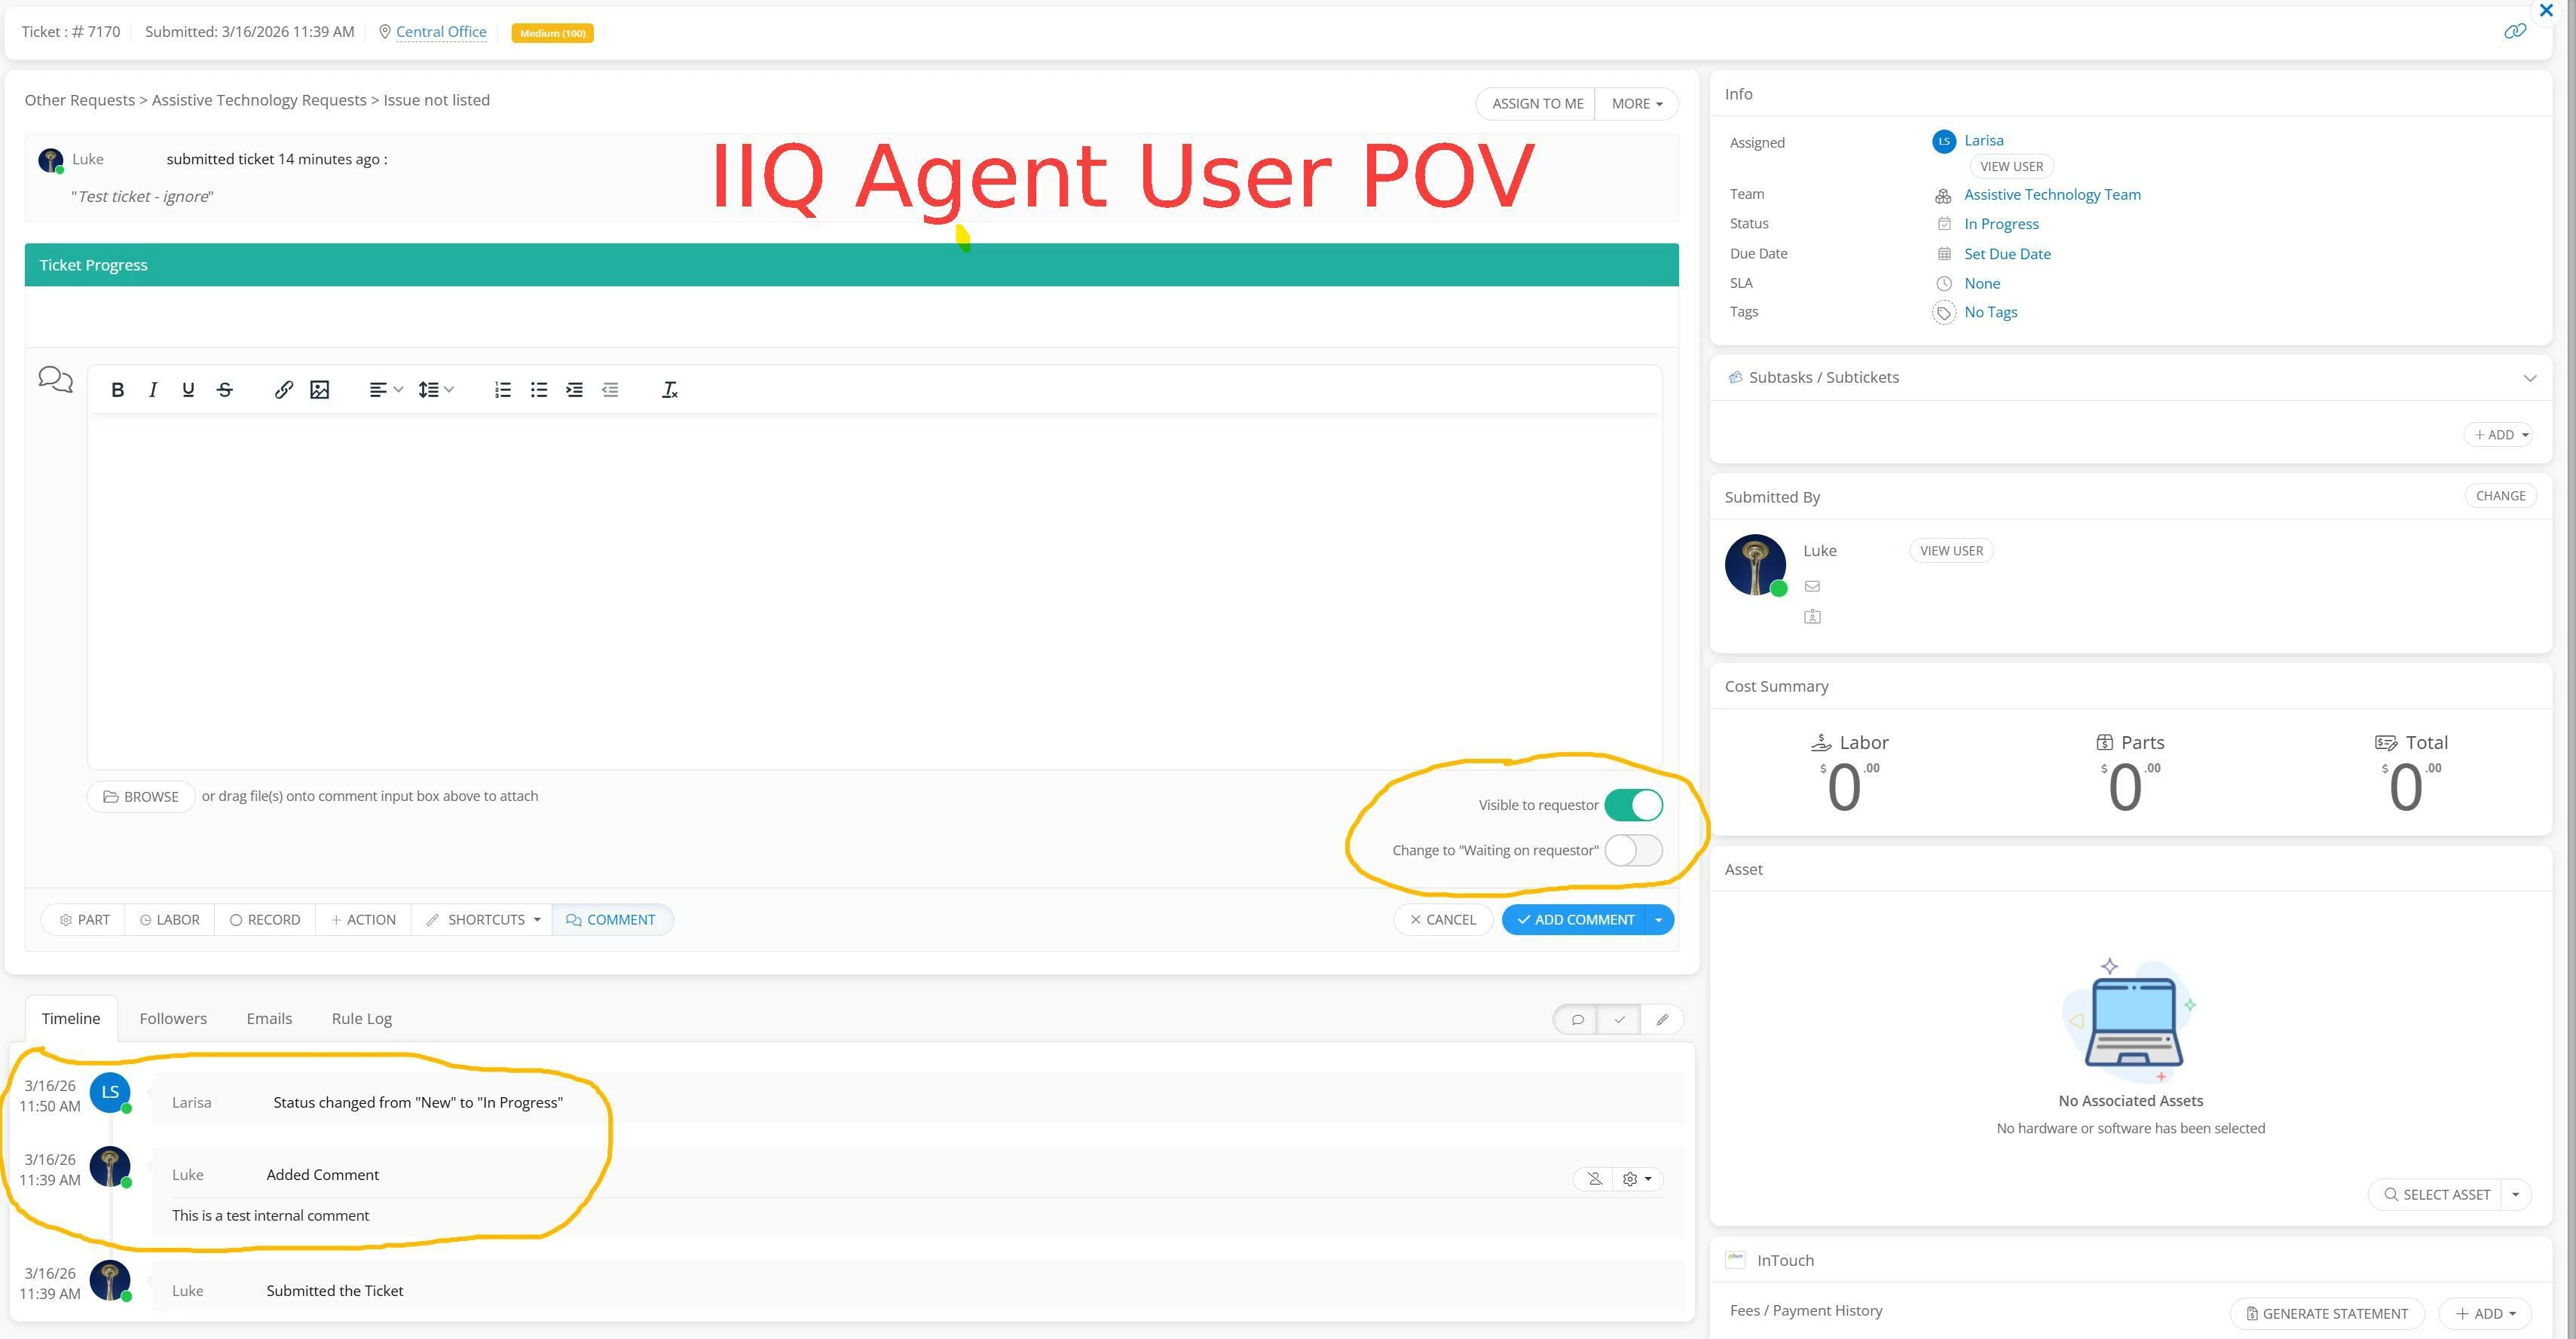Copy ticket link with chain icon

[2514, 32]
